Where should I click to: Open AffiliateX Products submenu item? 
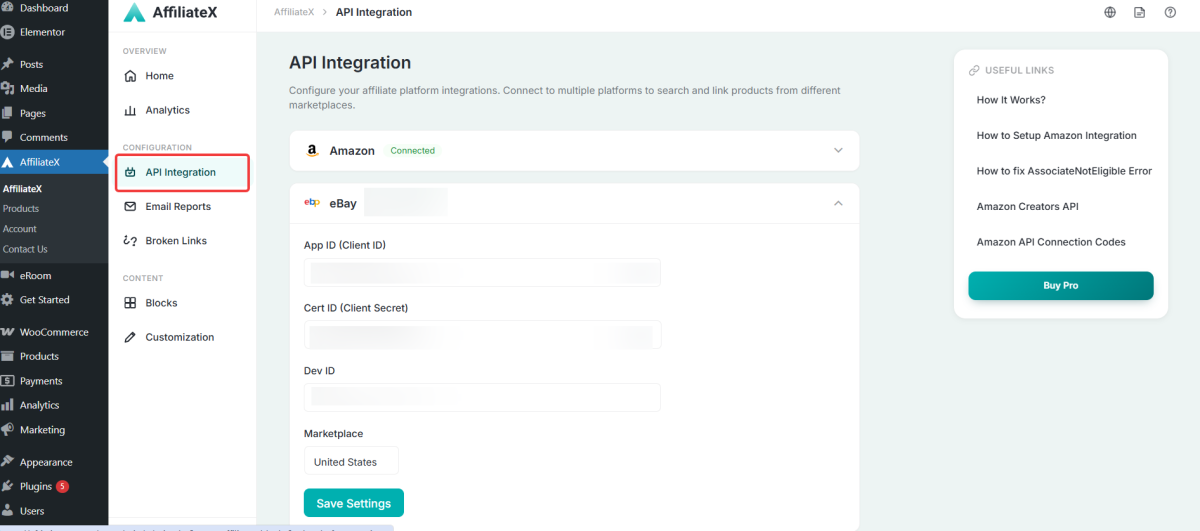click(21, 209)
